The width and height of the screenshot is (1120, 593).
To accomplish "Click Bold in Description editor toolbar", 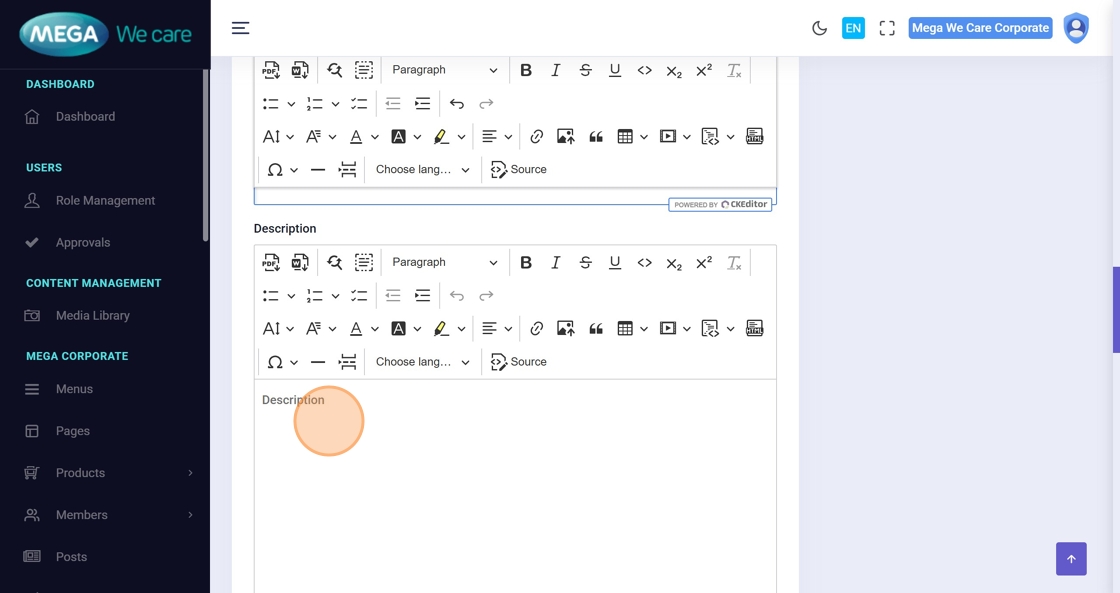I will click(526, 263).
